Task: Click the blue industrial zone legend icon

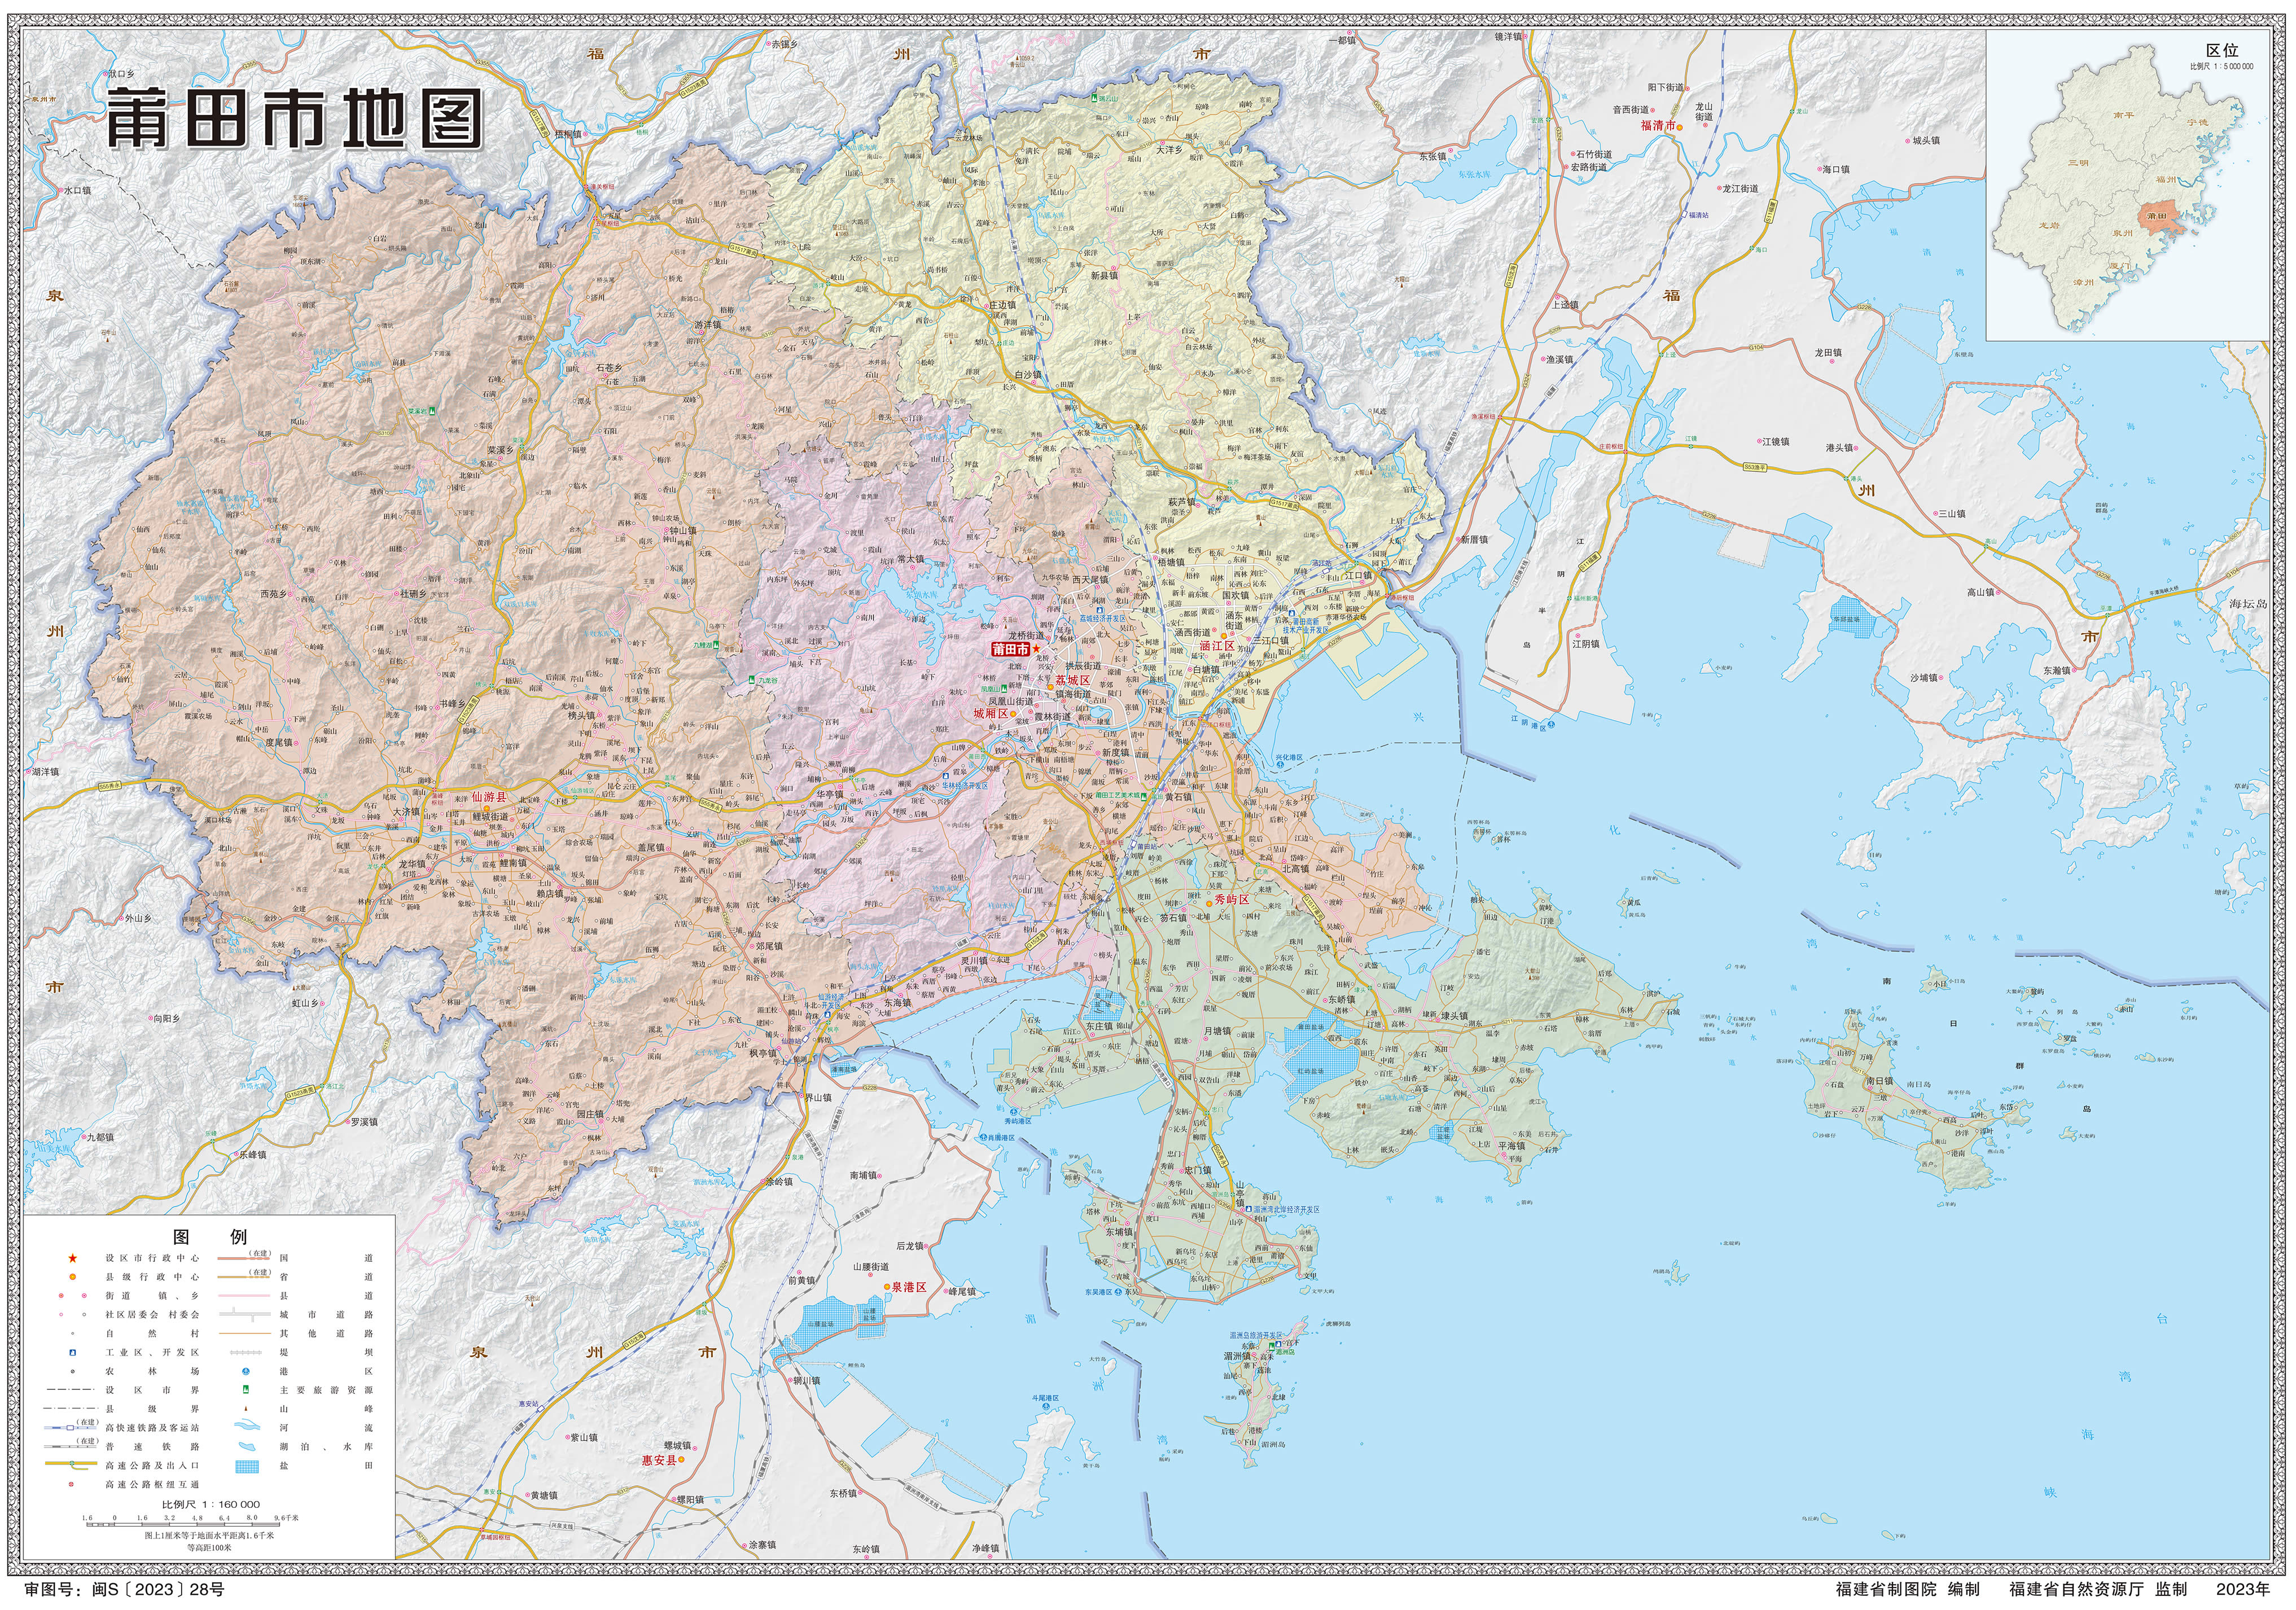Action: coord(73,1352)
